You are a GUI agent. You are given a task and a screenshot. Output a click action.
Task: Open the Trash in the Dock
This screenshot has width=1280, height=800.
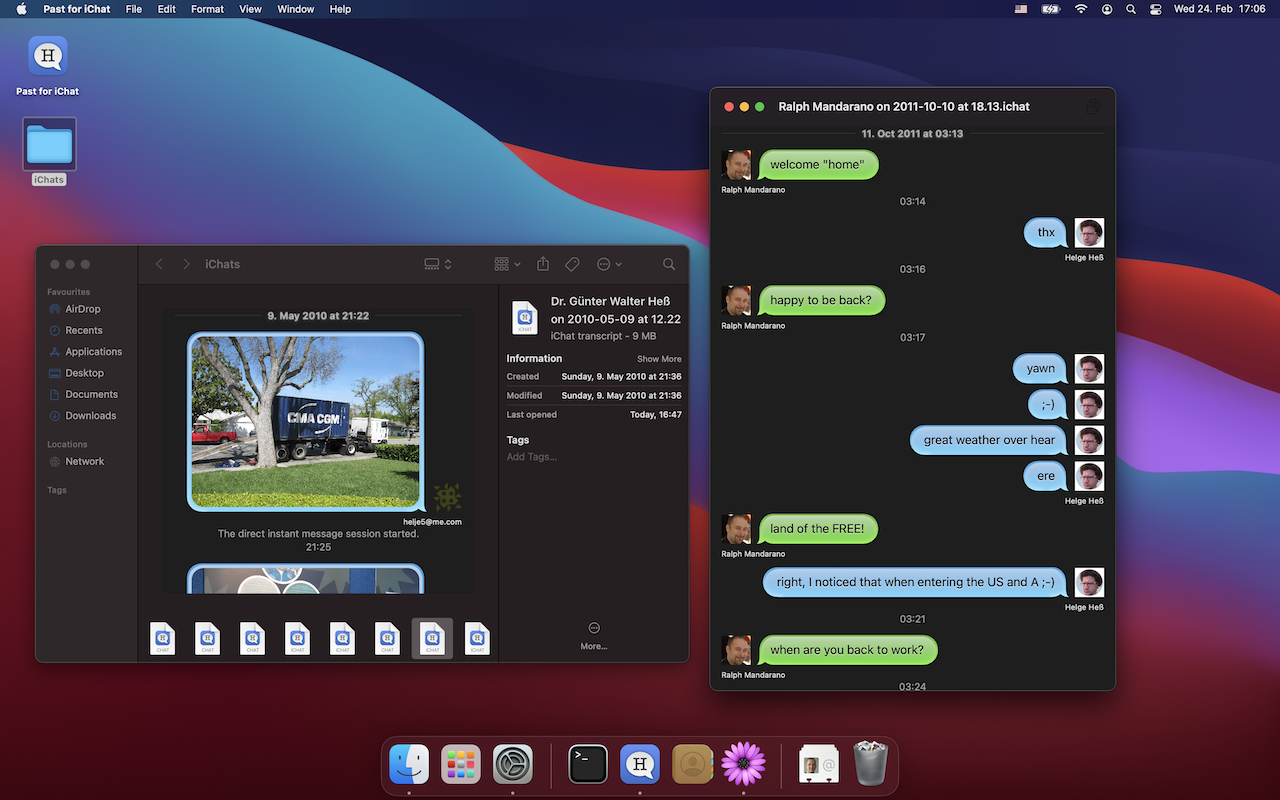click(870, 765)
